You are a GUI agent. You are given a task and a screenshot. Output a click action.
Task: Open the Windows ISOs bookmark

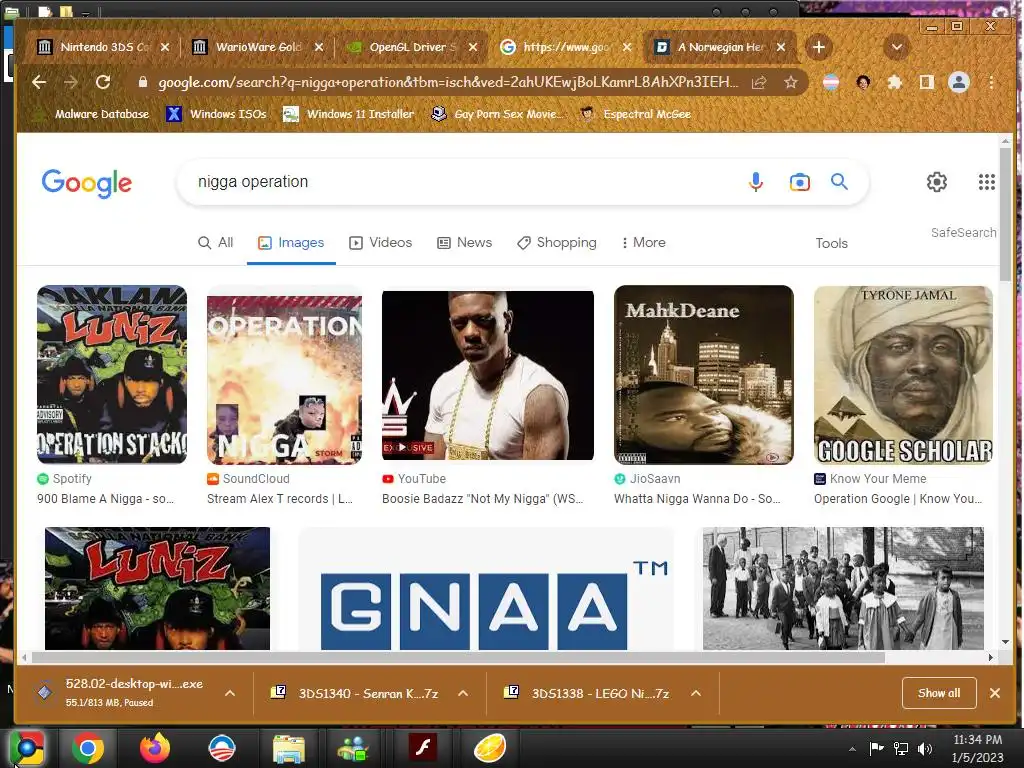[x=217, y=114]
